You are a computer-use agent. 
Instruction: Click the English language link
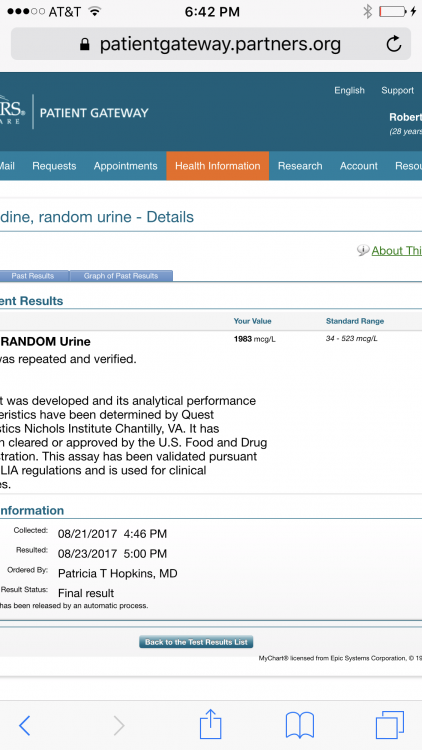pos(349,90)
